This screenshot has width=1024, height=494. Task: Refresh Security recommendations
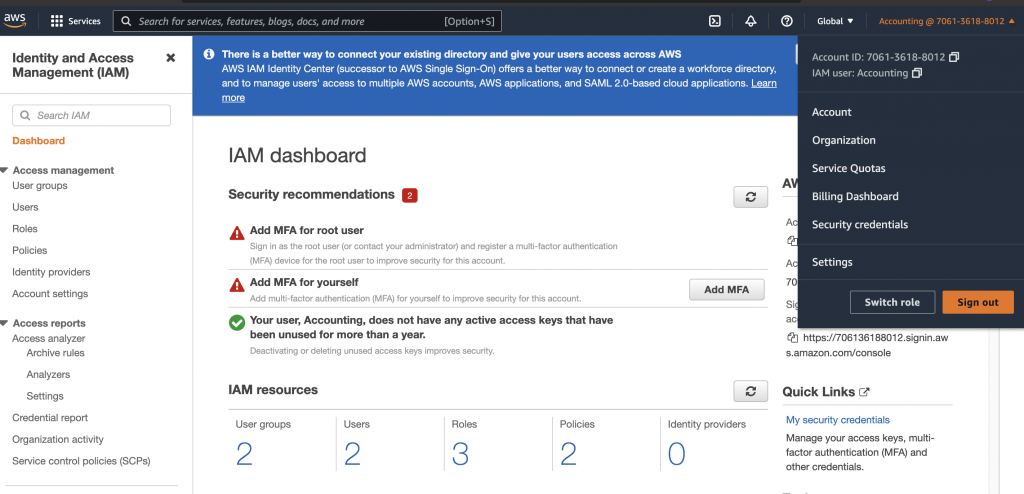[750, 197]
